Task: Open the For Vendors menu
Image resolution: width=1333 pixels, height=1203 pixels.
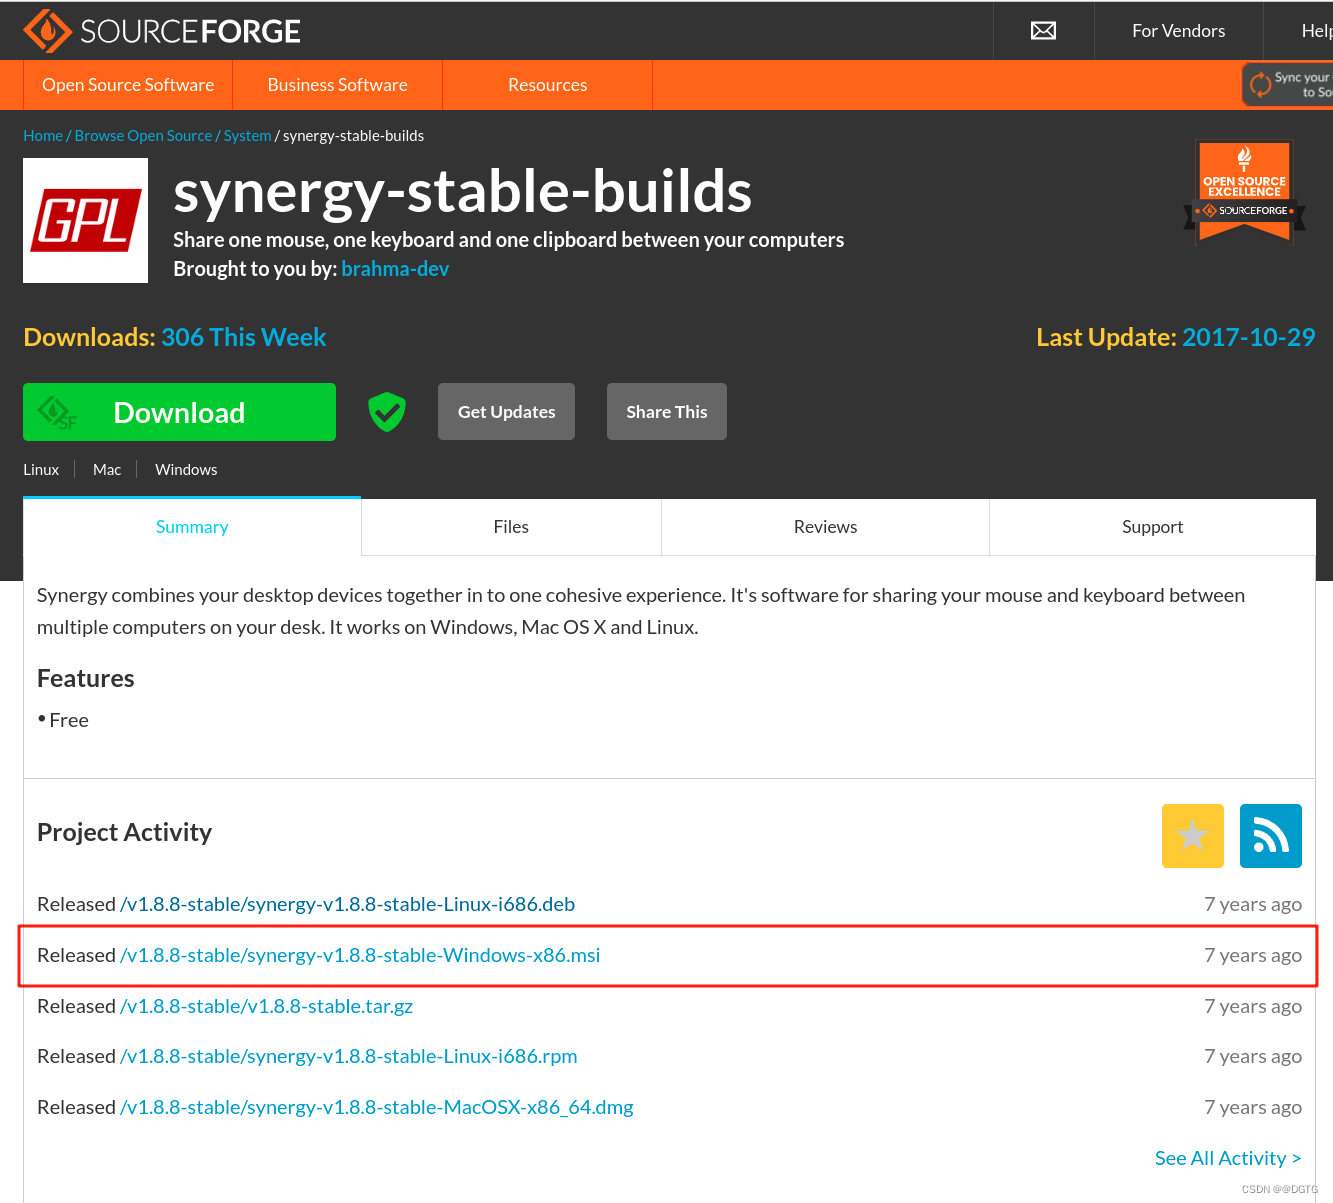Action: pos(1178,31)
